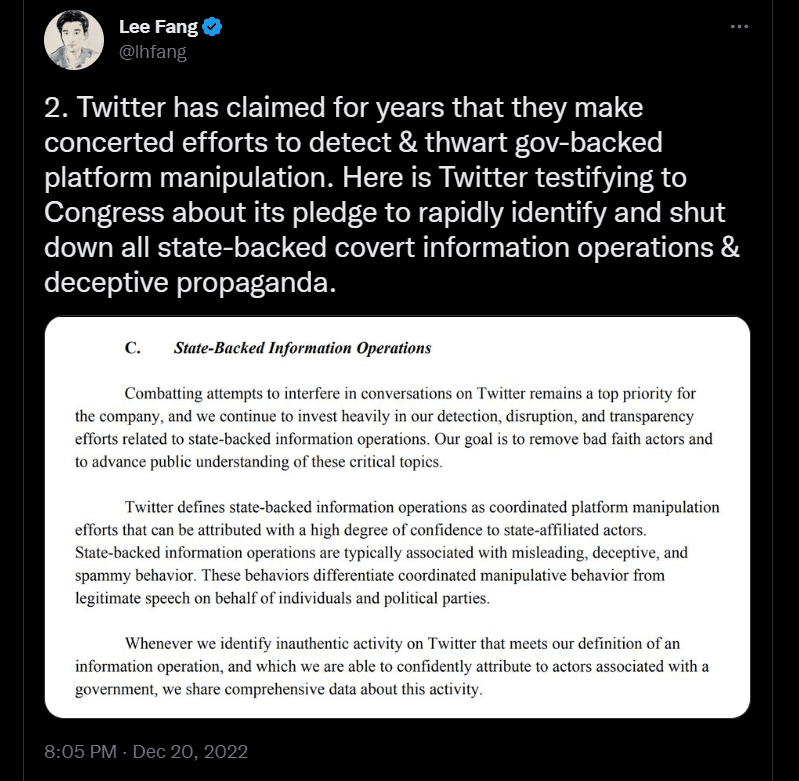The image size is (799, 781).
Task: Open the @lhfang handle link
Action: [x=152, y=52]
